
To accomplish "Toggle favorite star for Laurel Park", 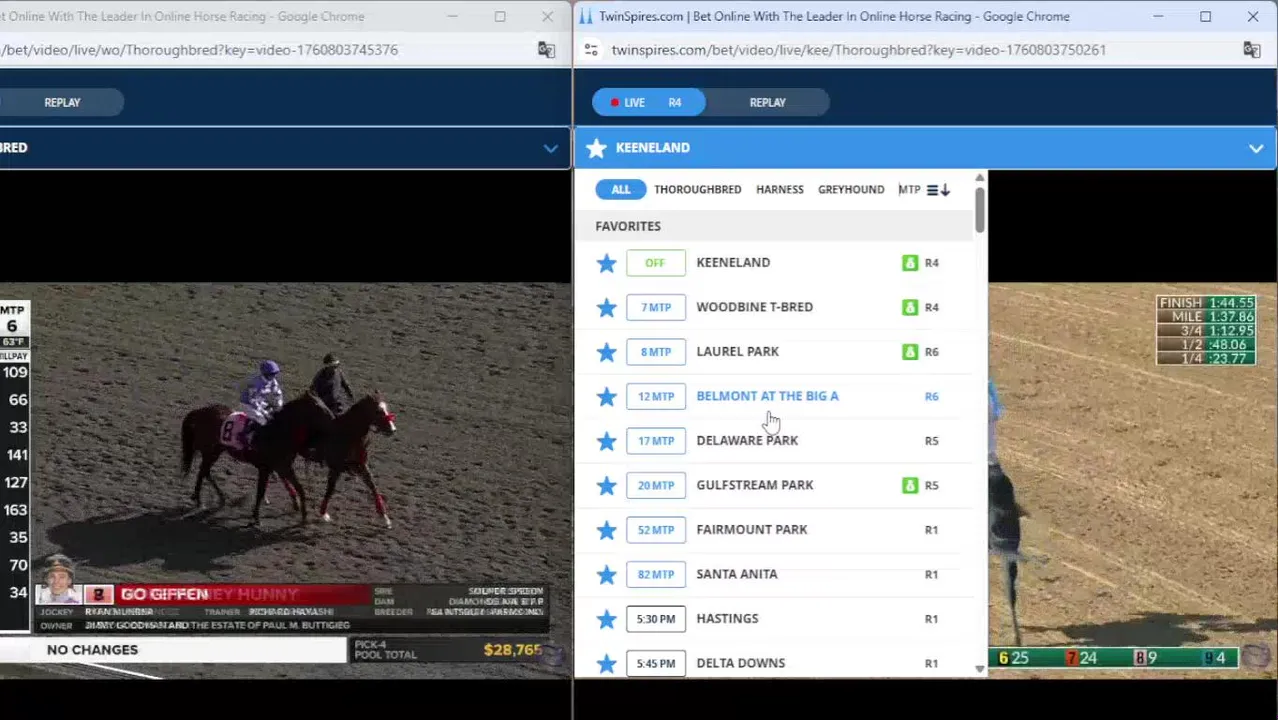I will [606, 352].
